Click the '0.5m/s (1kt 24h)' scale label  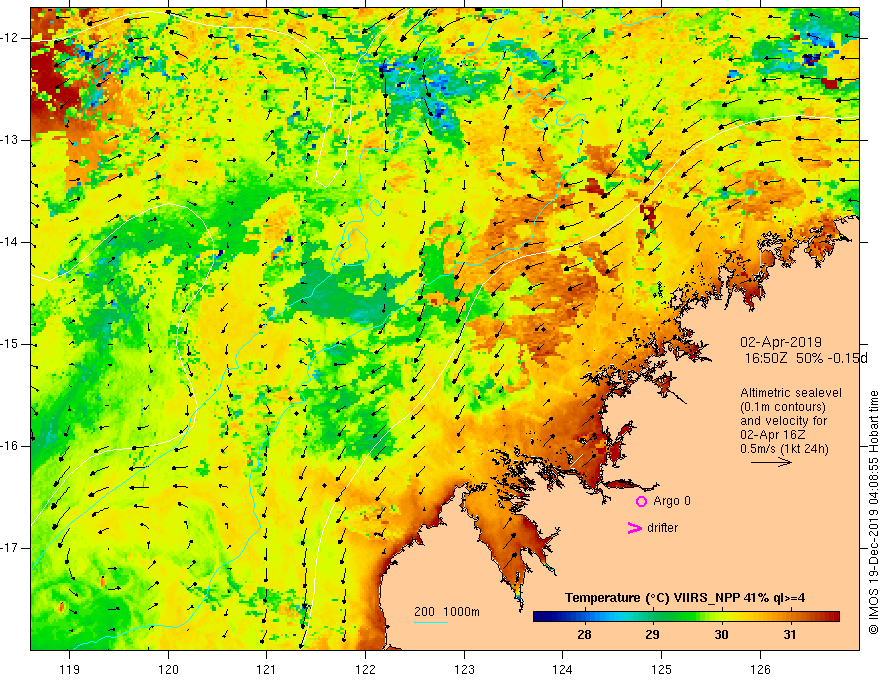[x=784, y=449]
